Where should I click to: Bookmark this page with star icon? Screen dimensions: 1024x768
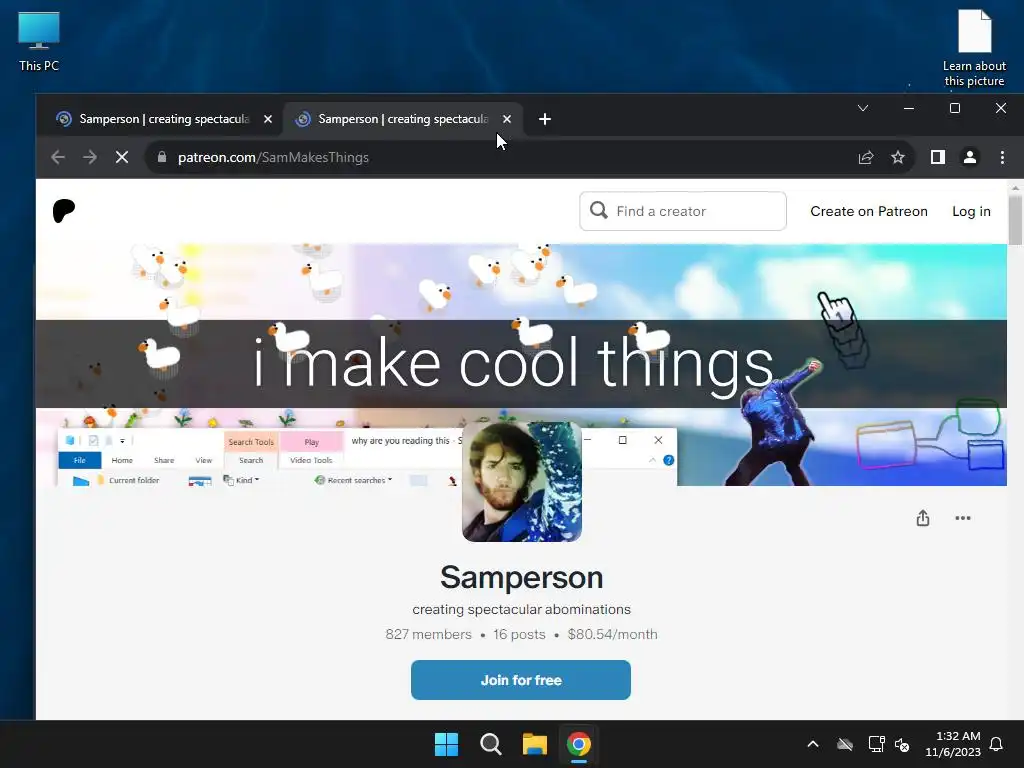pyautogui.click(x=898, y=157)
